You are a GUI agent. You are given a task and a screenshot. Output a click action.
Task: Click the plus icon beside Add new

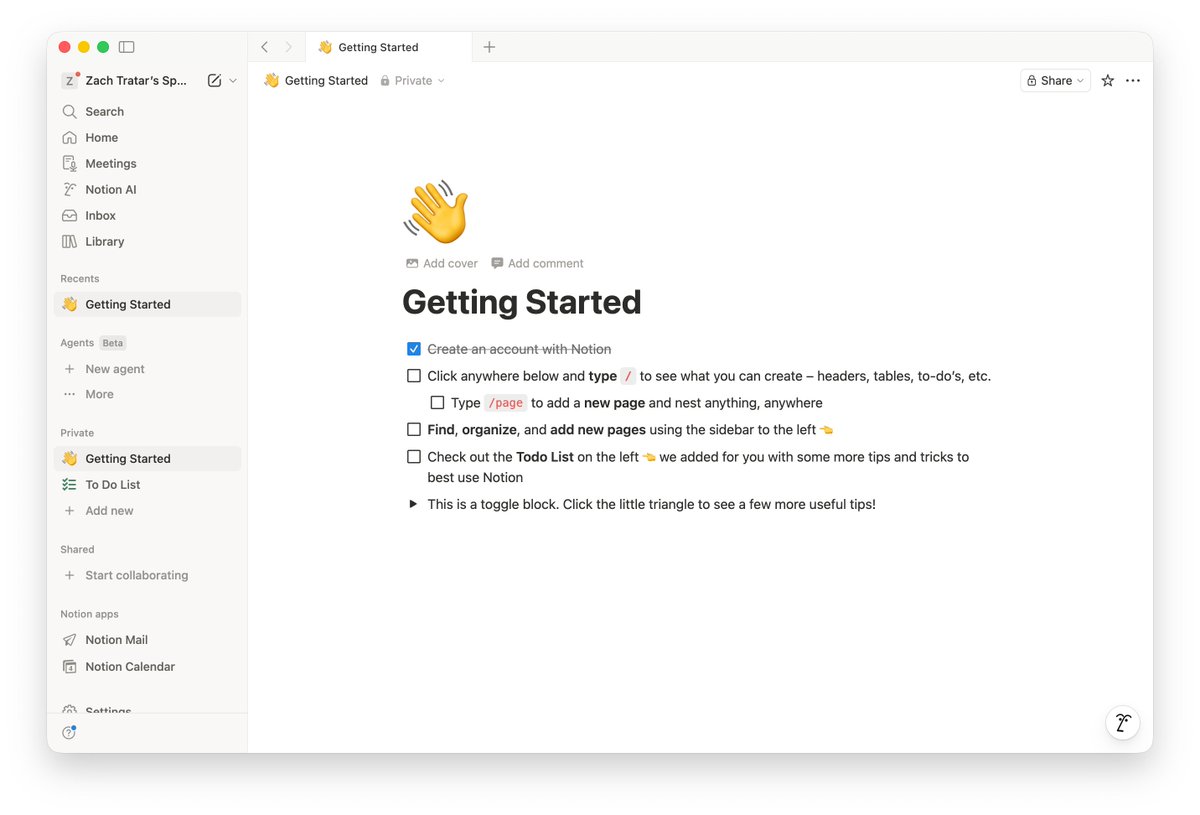[69, 511]
